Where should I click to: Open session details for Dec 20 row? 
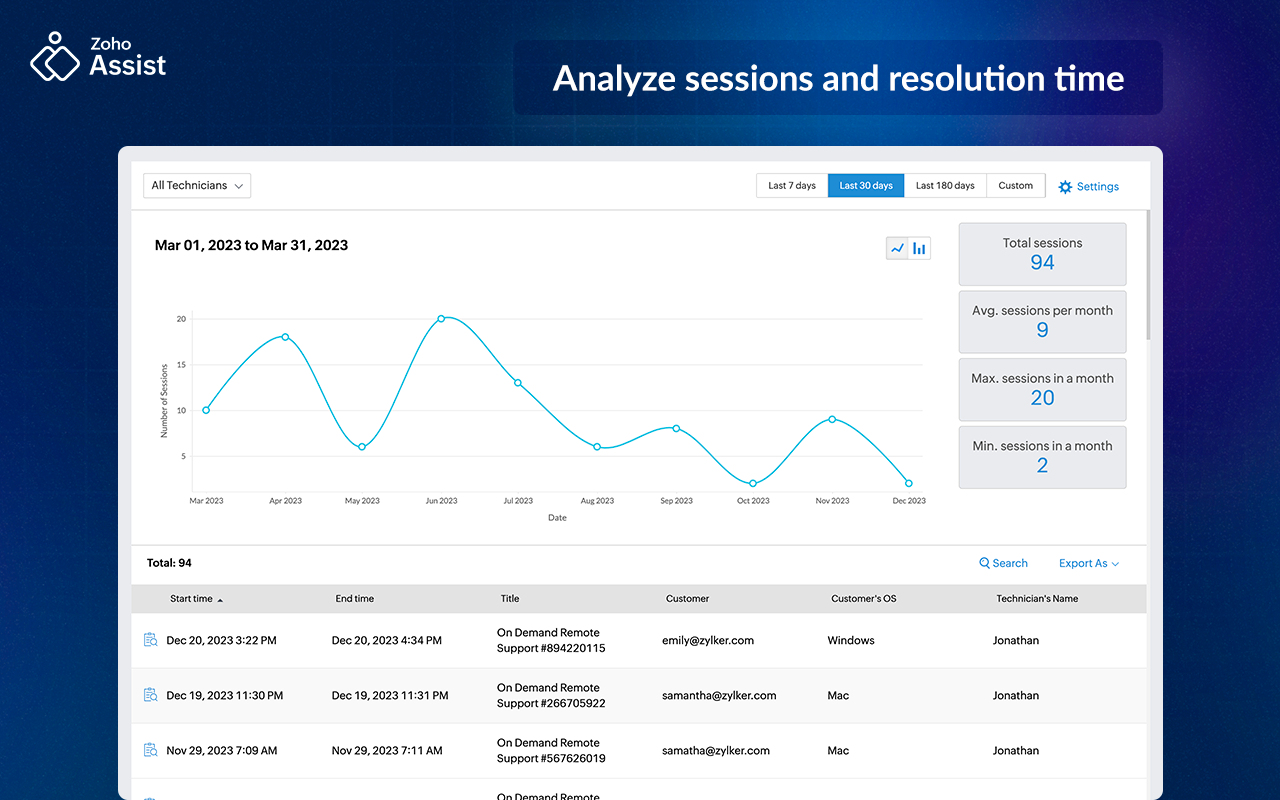coord(151,640)
